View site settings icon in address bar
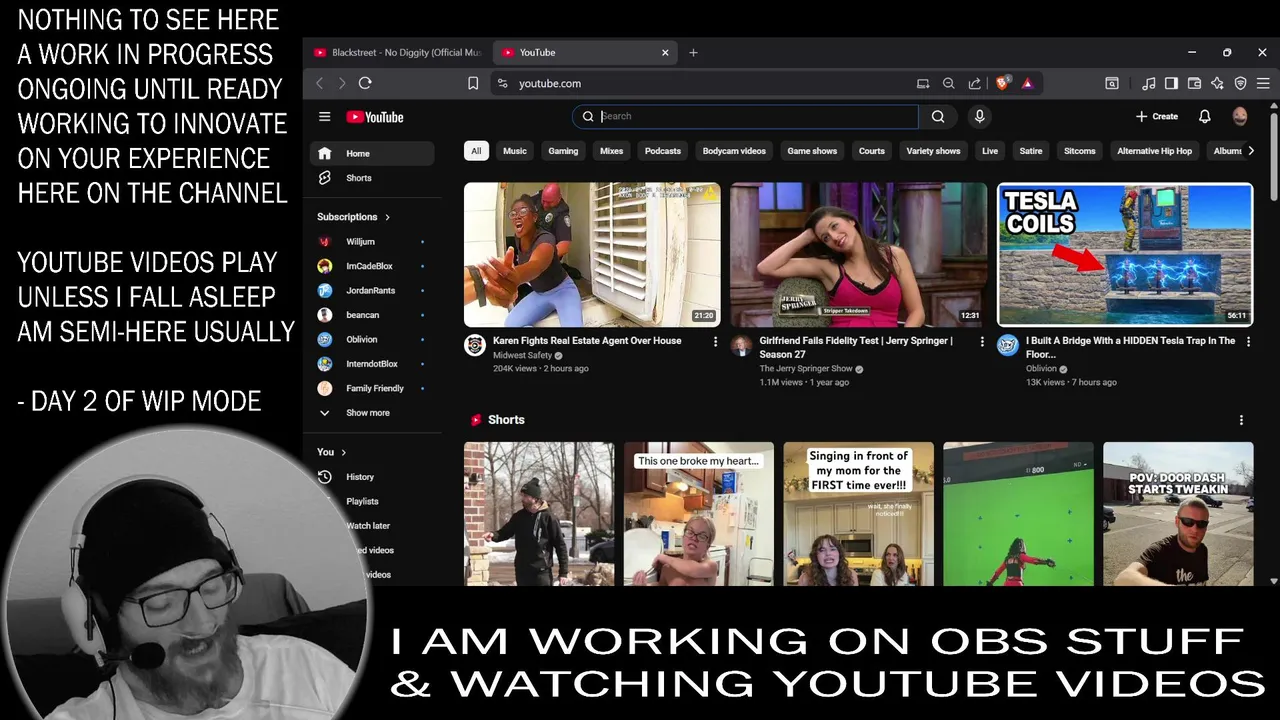This screenshot has height=720, width=1280. (503, 83)
